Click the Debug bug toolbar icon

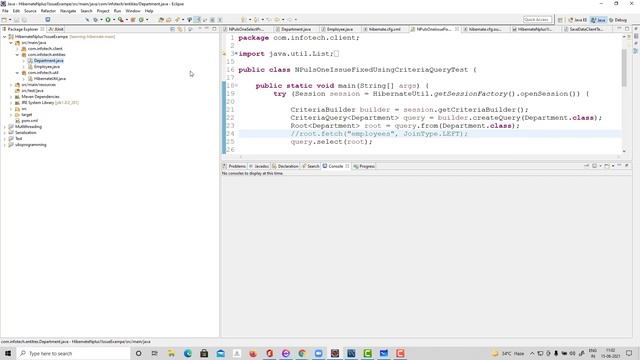(96, 20)
